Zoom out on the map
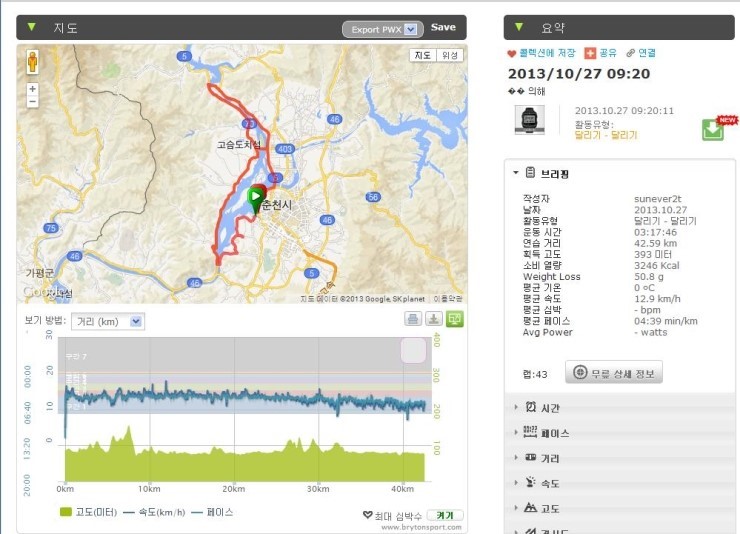740x534 pixels. click(x=33, y=101)
